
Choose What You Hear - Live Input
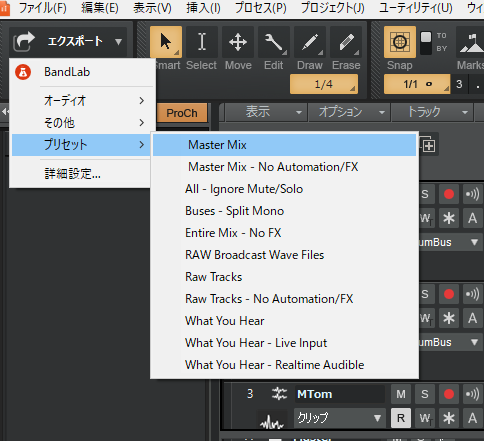pyautogui.click(x=284, y=343)
